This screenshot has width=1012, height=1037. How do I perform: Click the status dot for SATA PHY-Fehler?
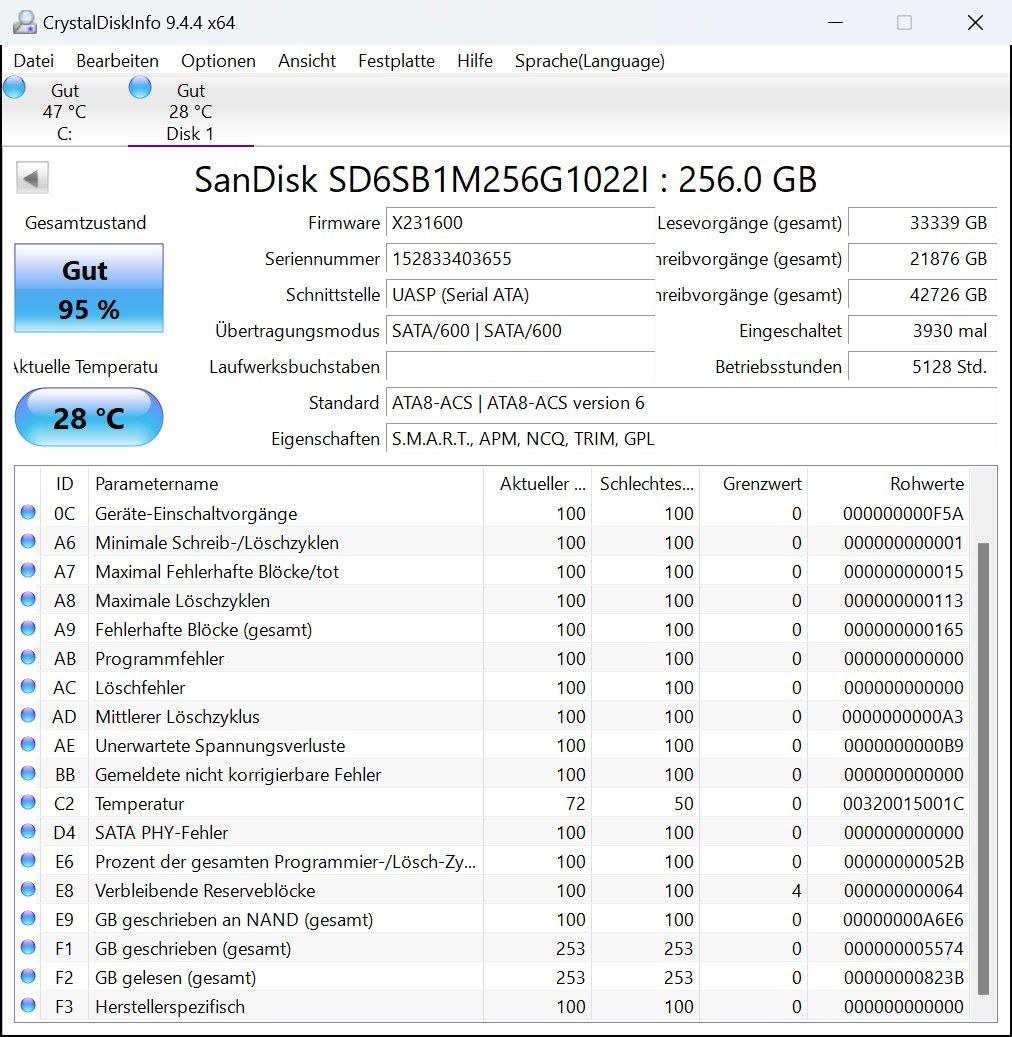(28, 831)
